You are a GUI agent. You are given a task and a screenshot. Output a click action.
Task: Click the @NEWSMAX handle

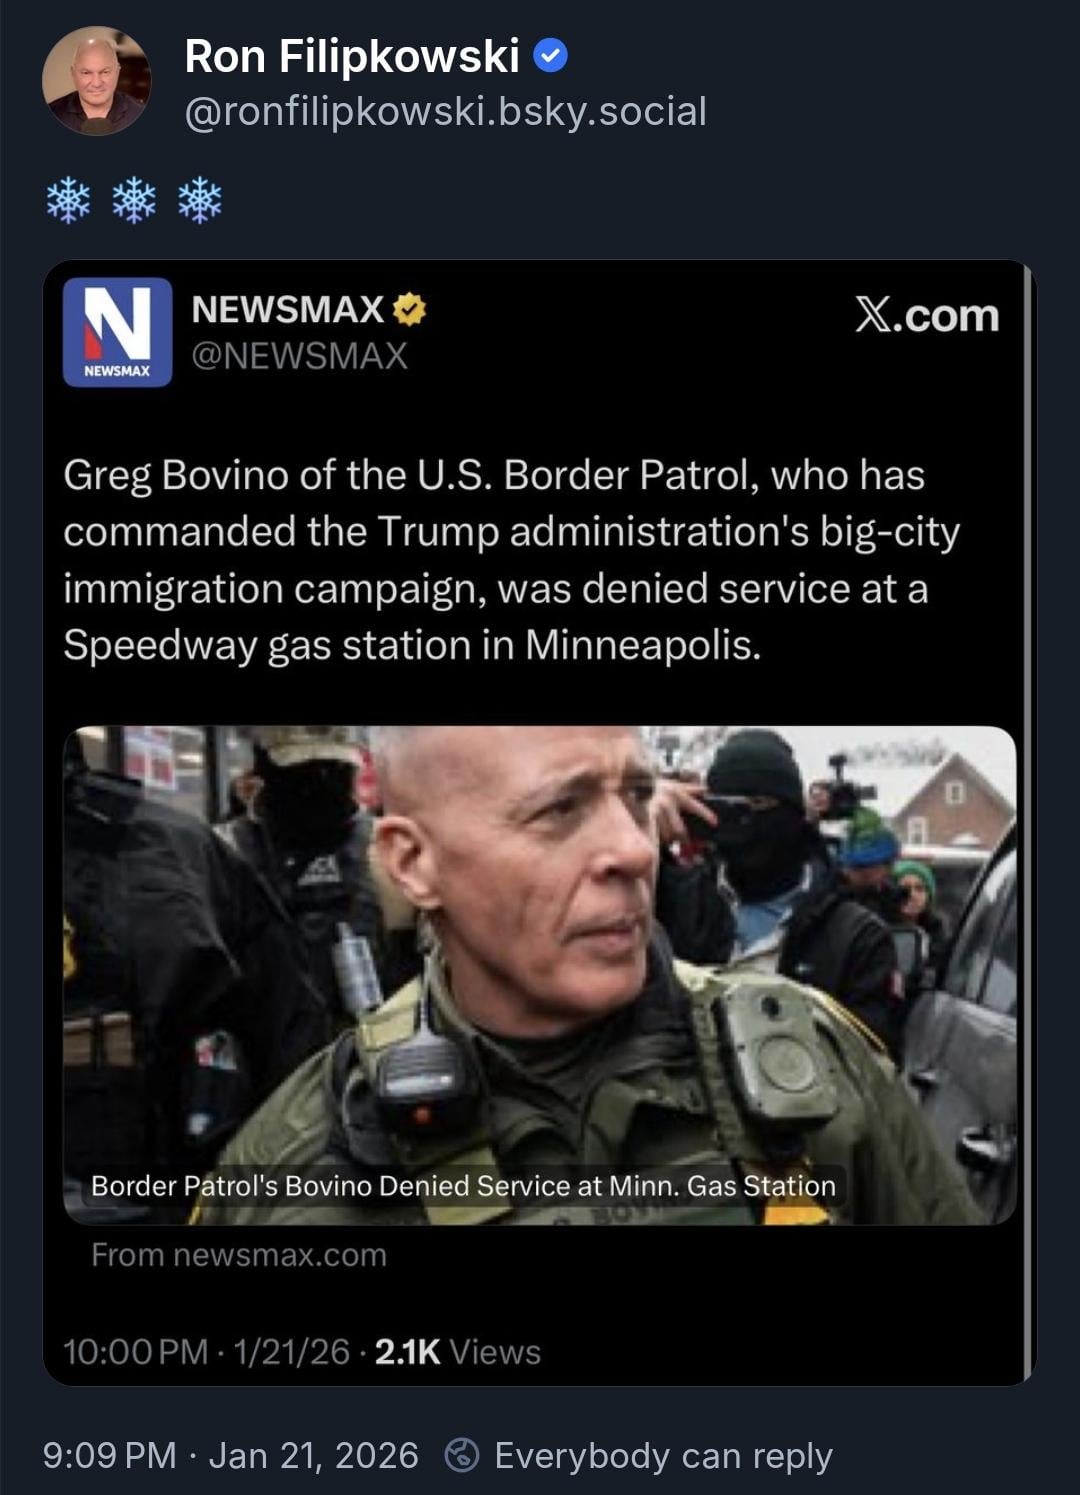pyautogui.click(x=300, y=356)
